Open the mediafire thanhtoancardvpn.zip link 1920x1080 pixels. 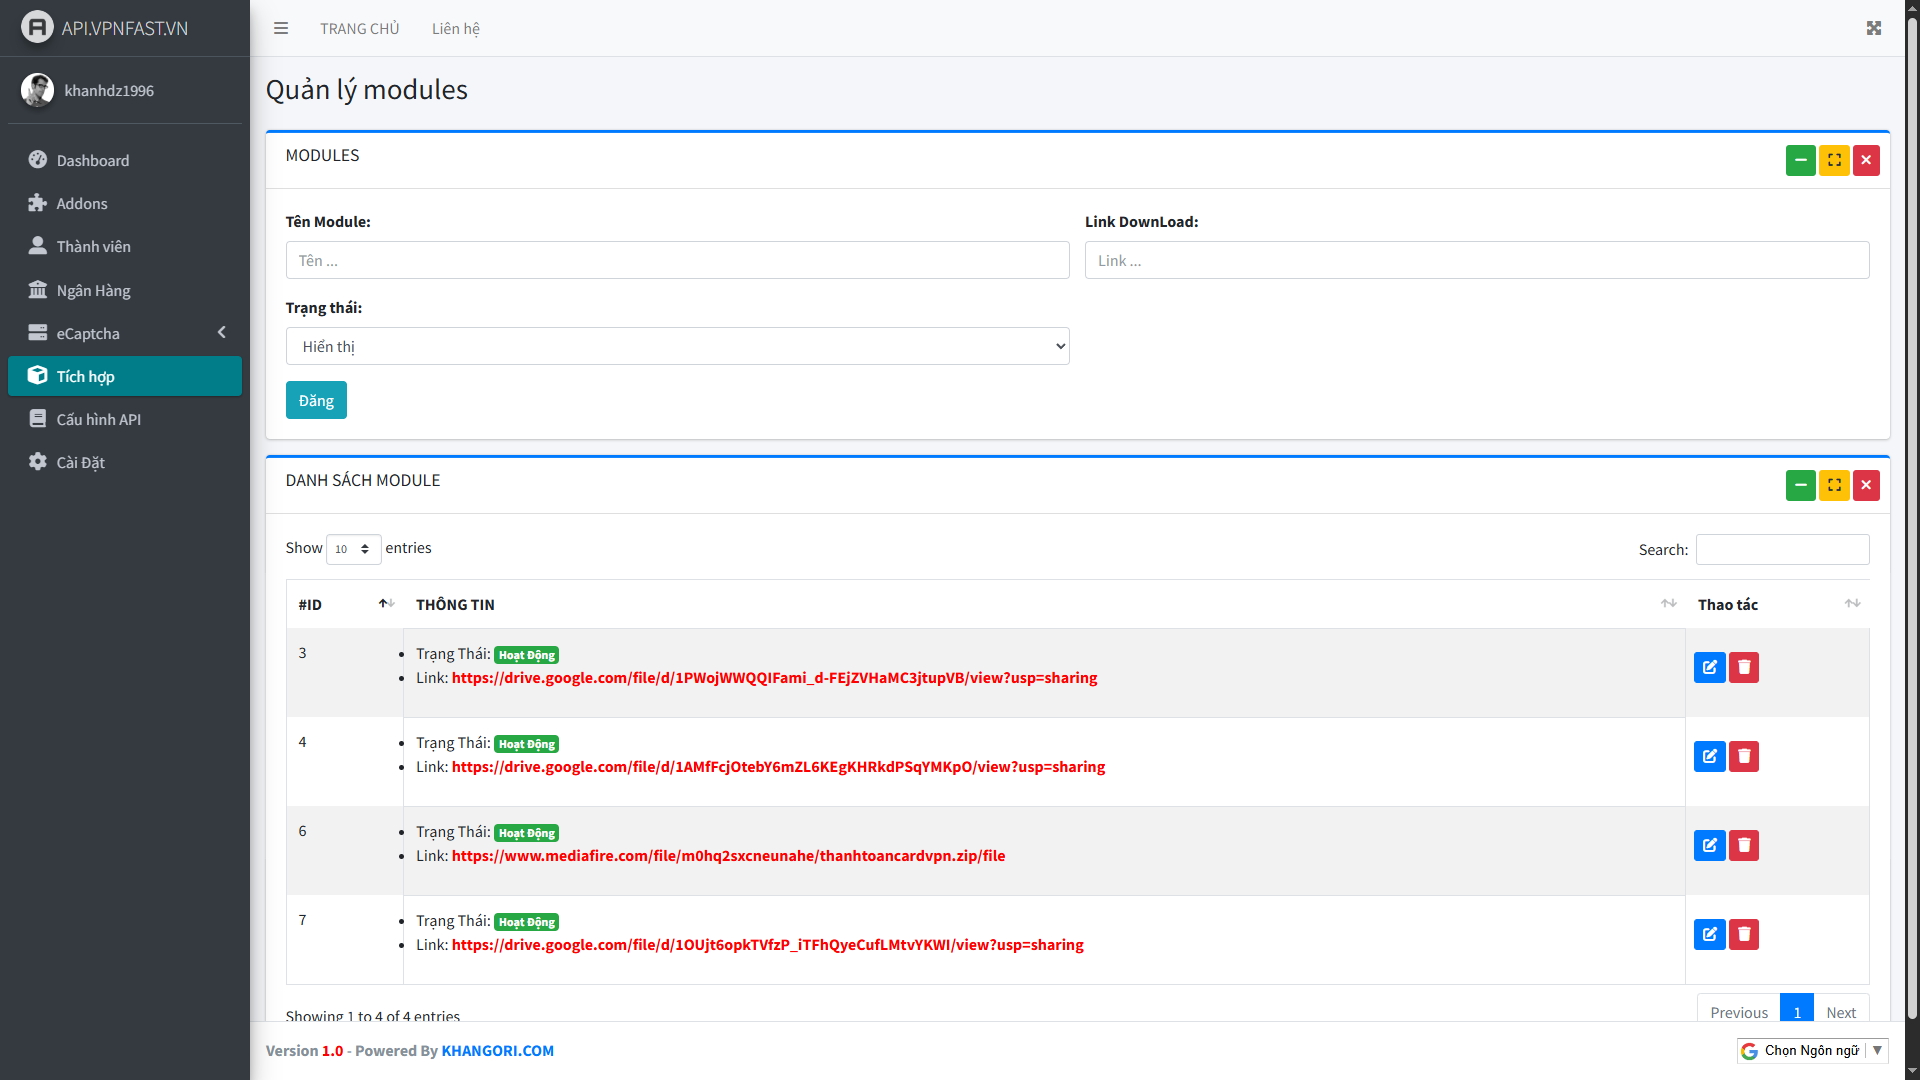[728, 856]
